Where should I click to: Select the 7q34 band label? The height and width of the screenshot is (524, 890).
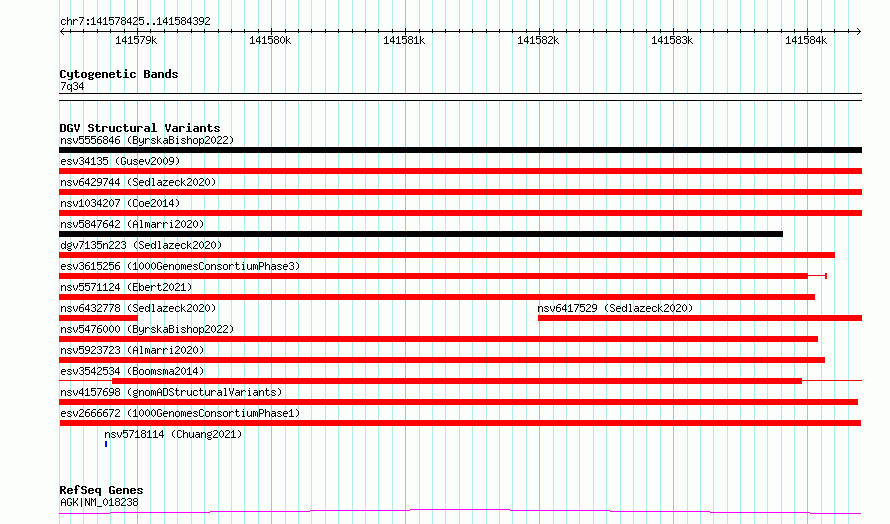(x=72, y=86)
